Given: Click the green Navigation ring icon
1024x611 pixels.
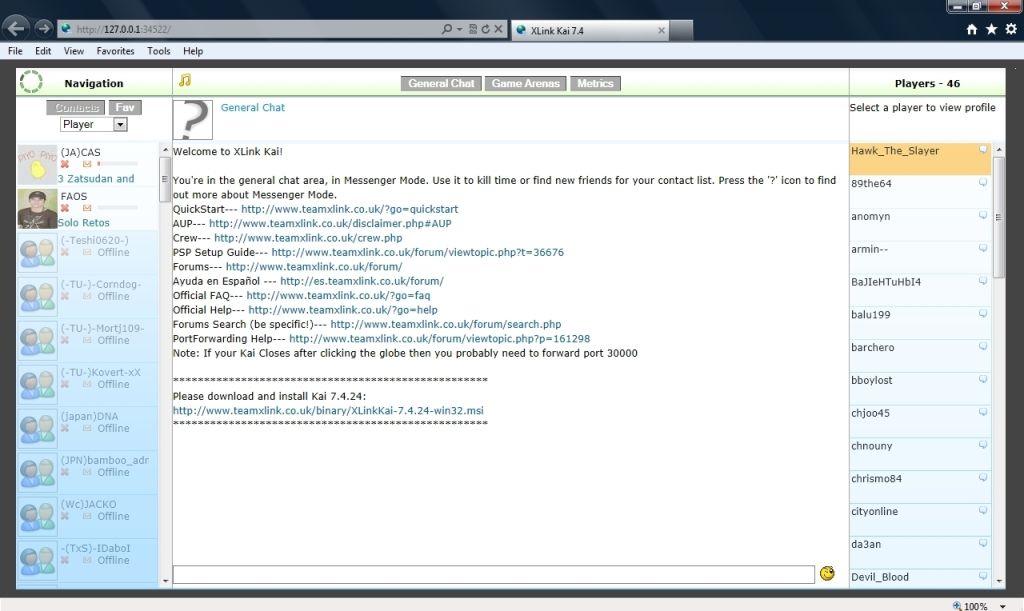Looking at the screenshot, I should [x=31, y=83].
